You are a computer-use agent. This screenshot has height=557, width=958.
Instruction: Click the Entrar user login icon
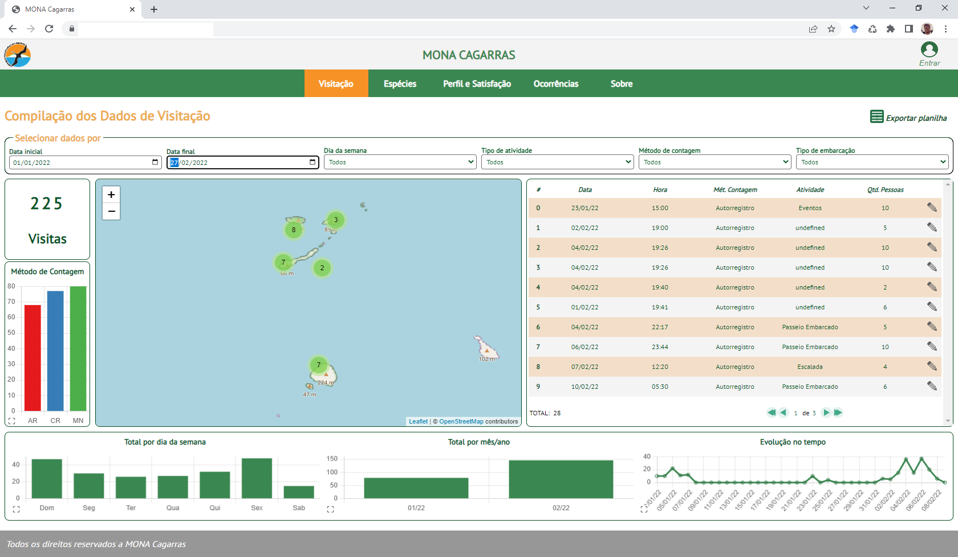pos(929,50)
